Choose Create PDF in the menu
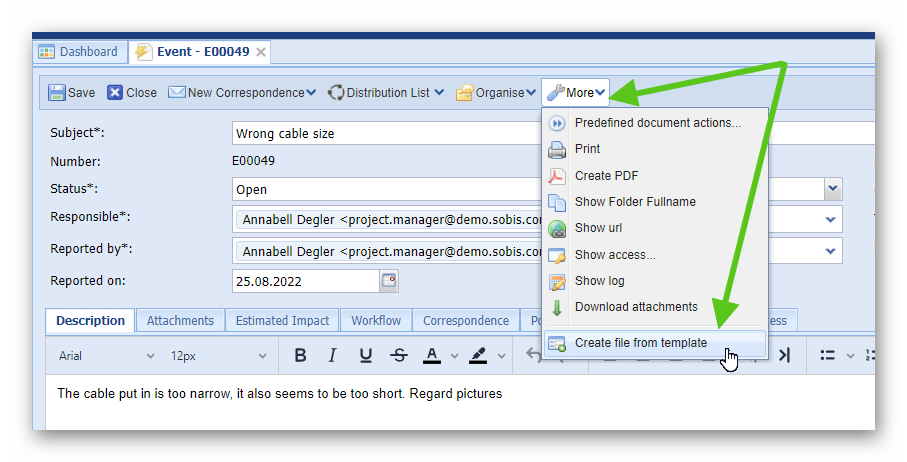The image size is (907, 462). tap(606, 176)
